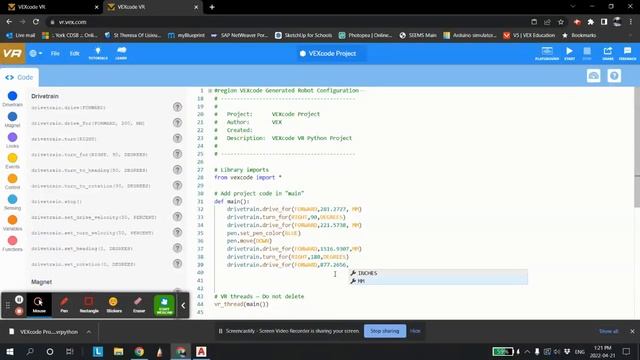This screenshot has height=360, width=640.
Task: Rename the VEXcode Project title
Action: point(332,53)
